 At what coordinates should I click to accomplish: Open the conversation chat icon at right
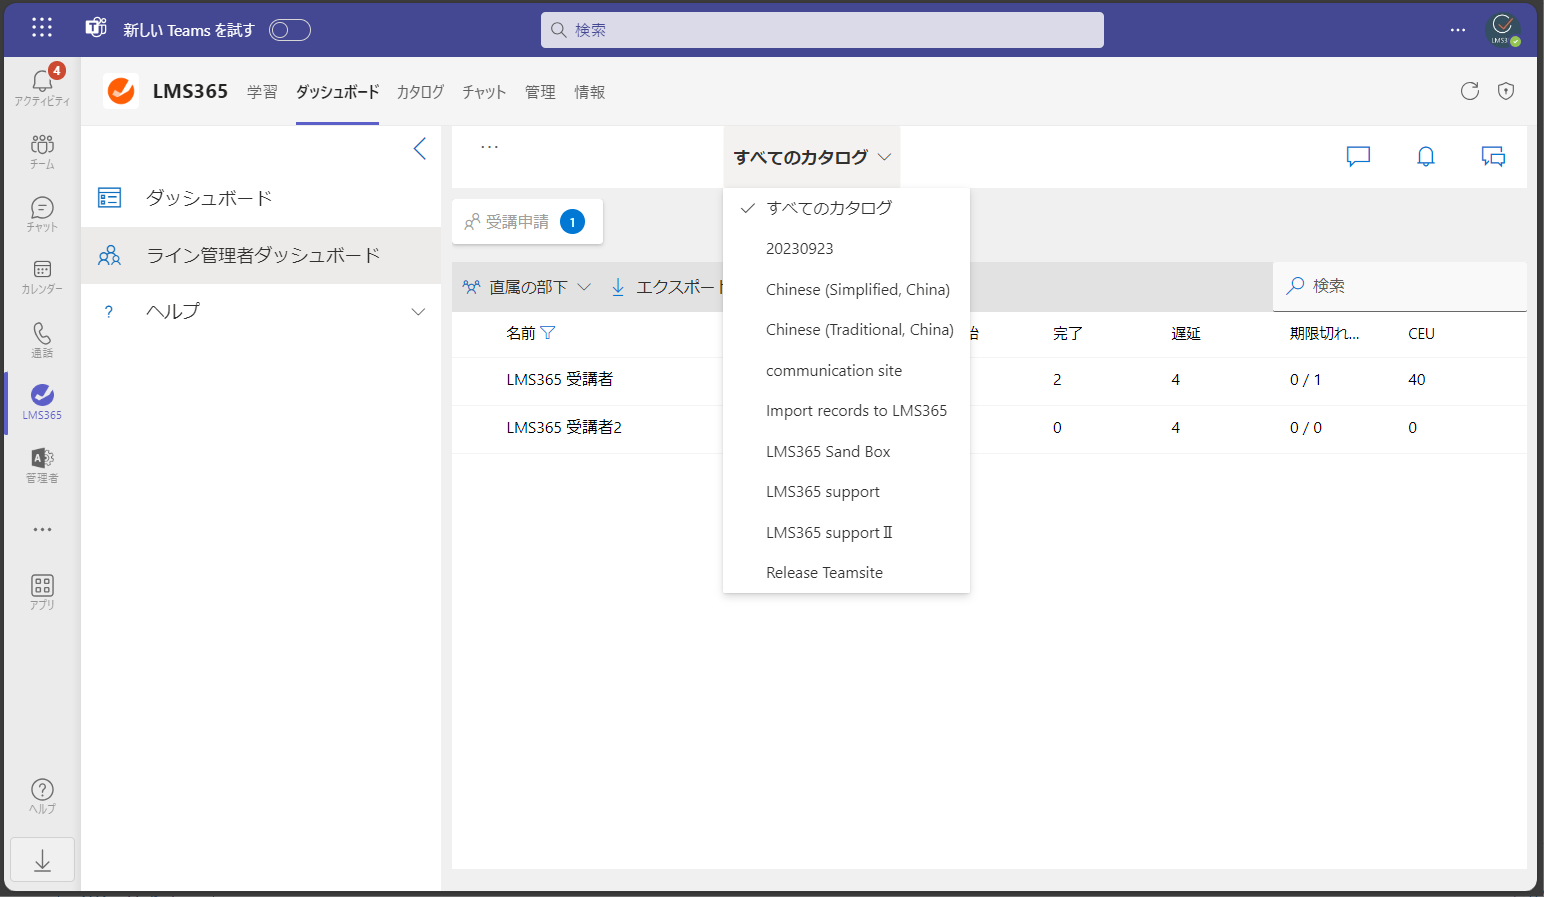pos(1493,156)
